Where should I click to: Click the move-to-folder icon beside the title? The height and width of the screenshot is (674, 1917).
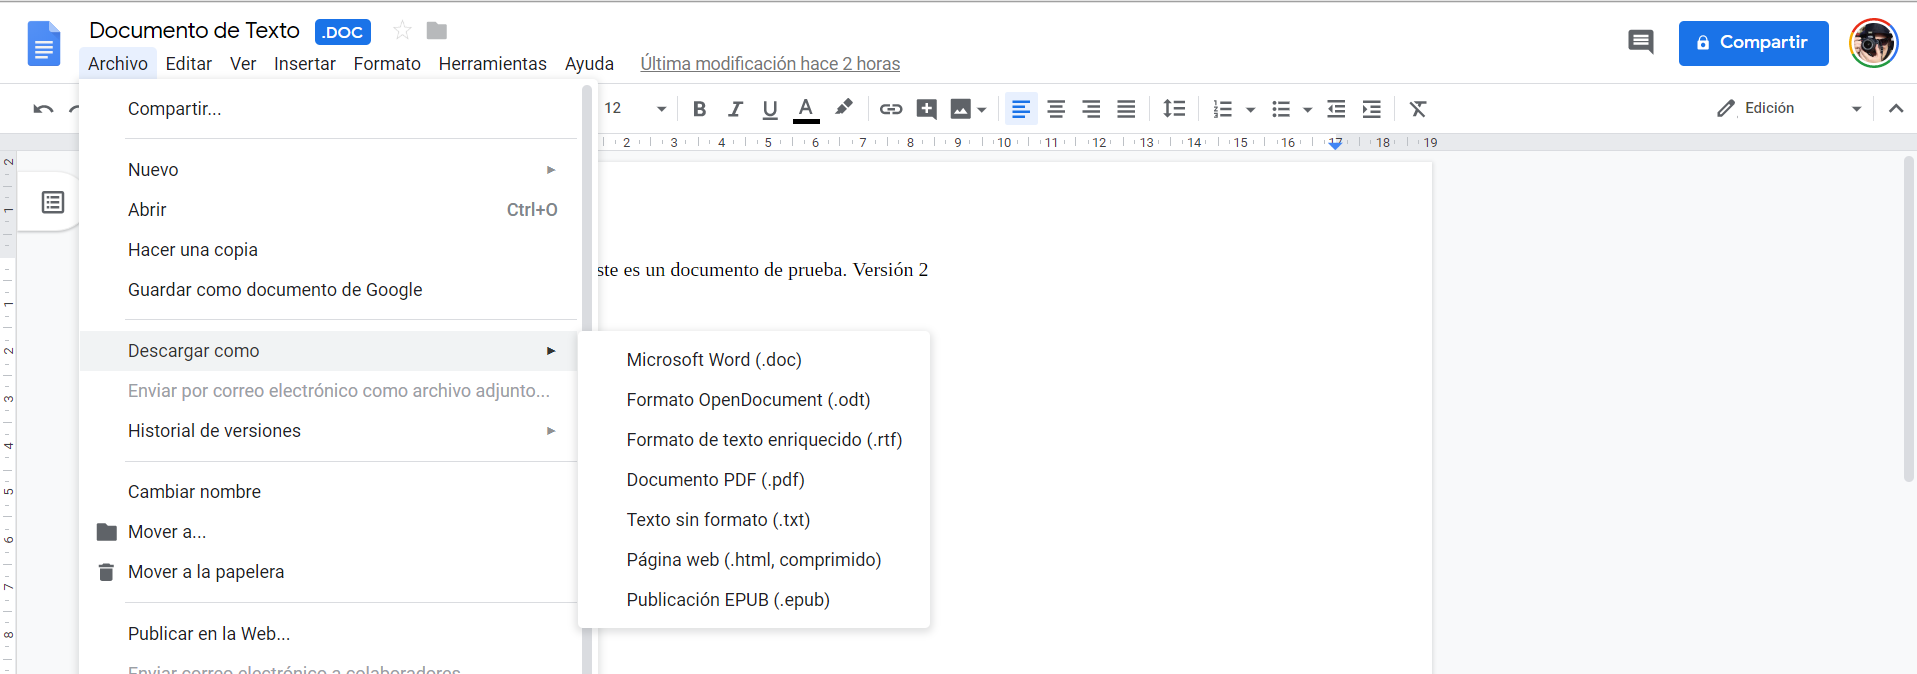(x=437, y=31)
